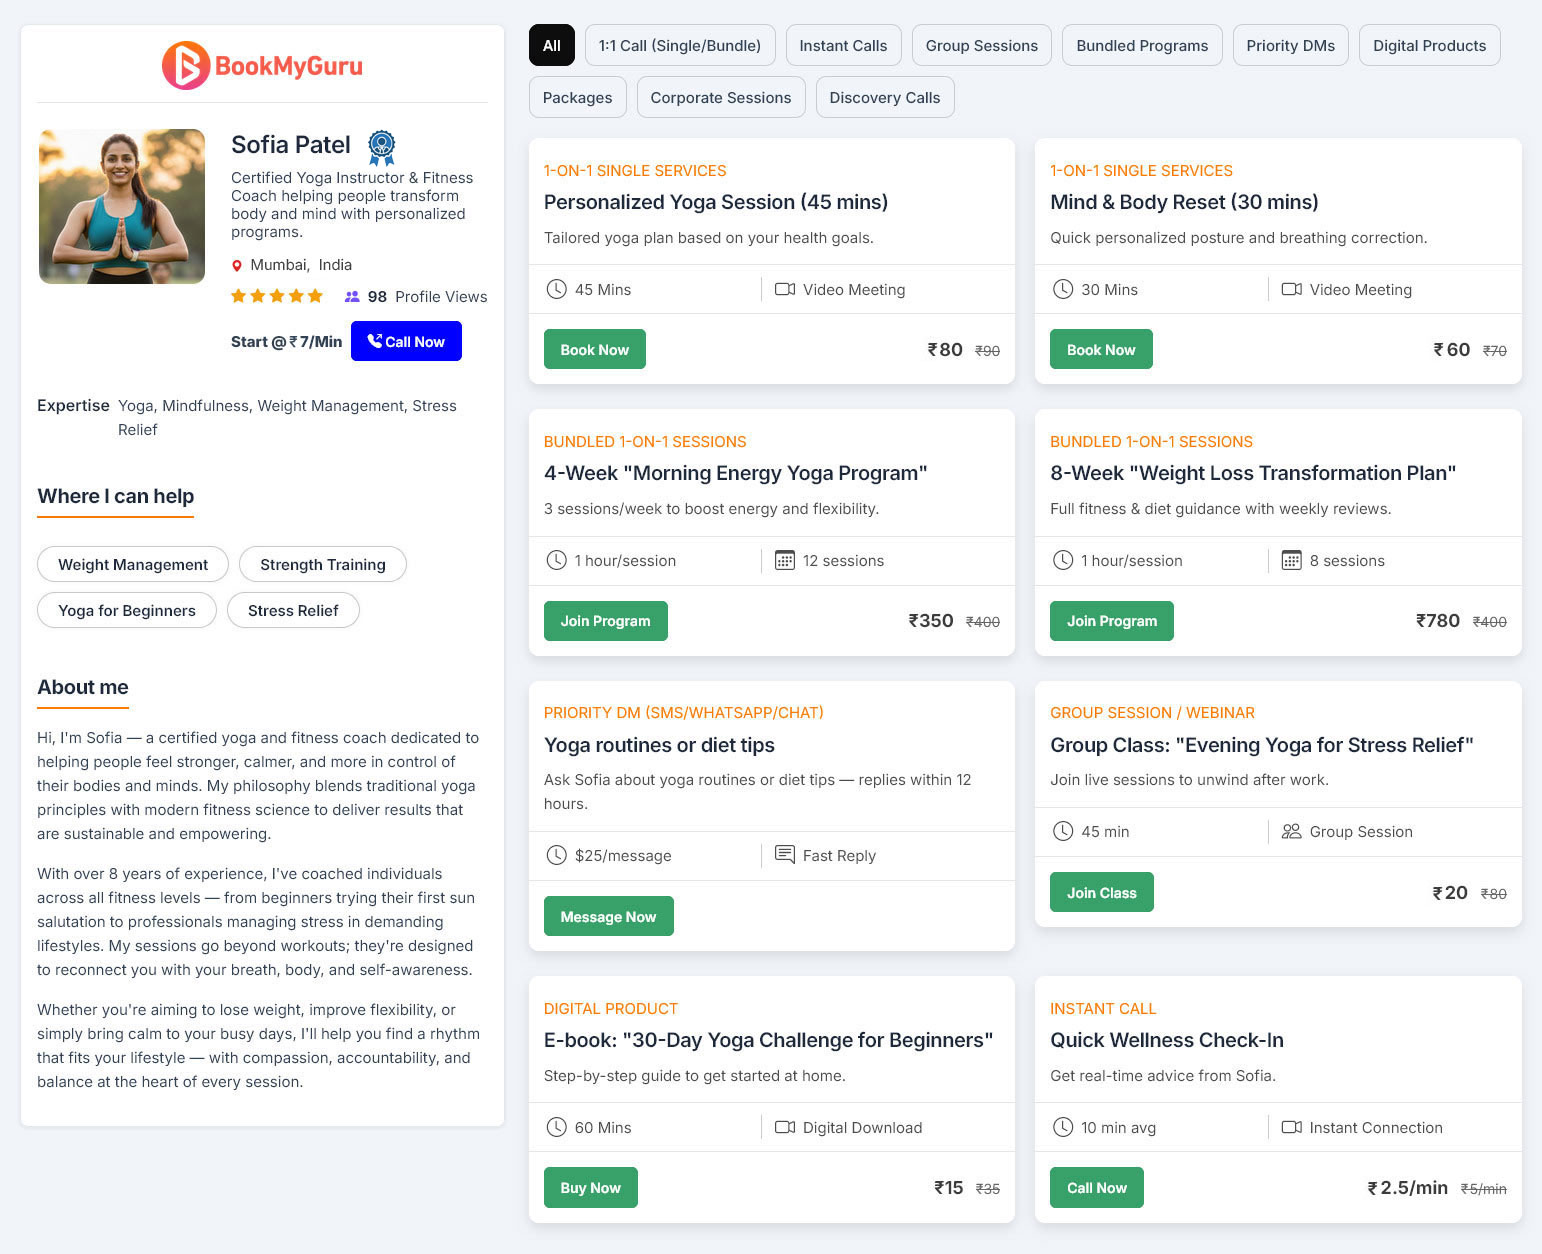The height and width of the screenshot is (1254, 1542).
Task: Book the Personalized Yoga Session
Action: tap(594, 350)
